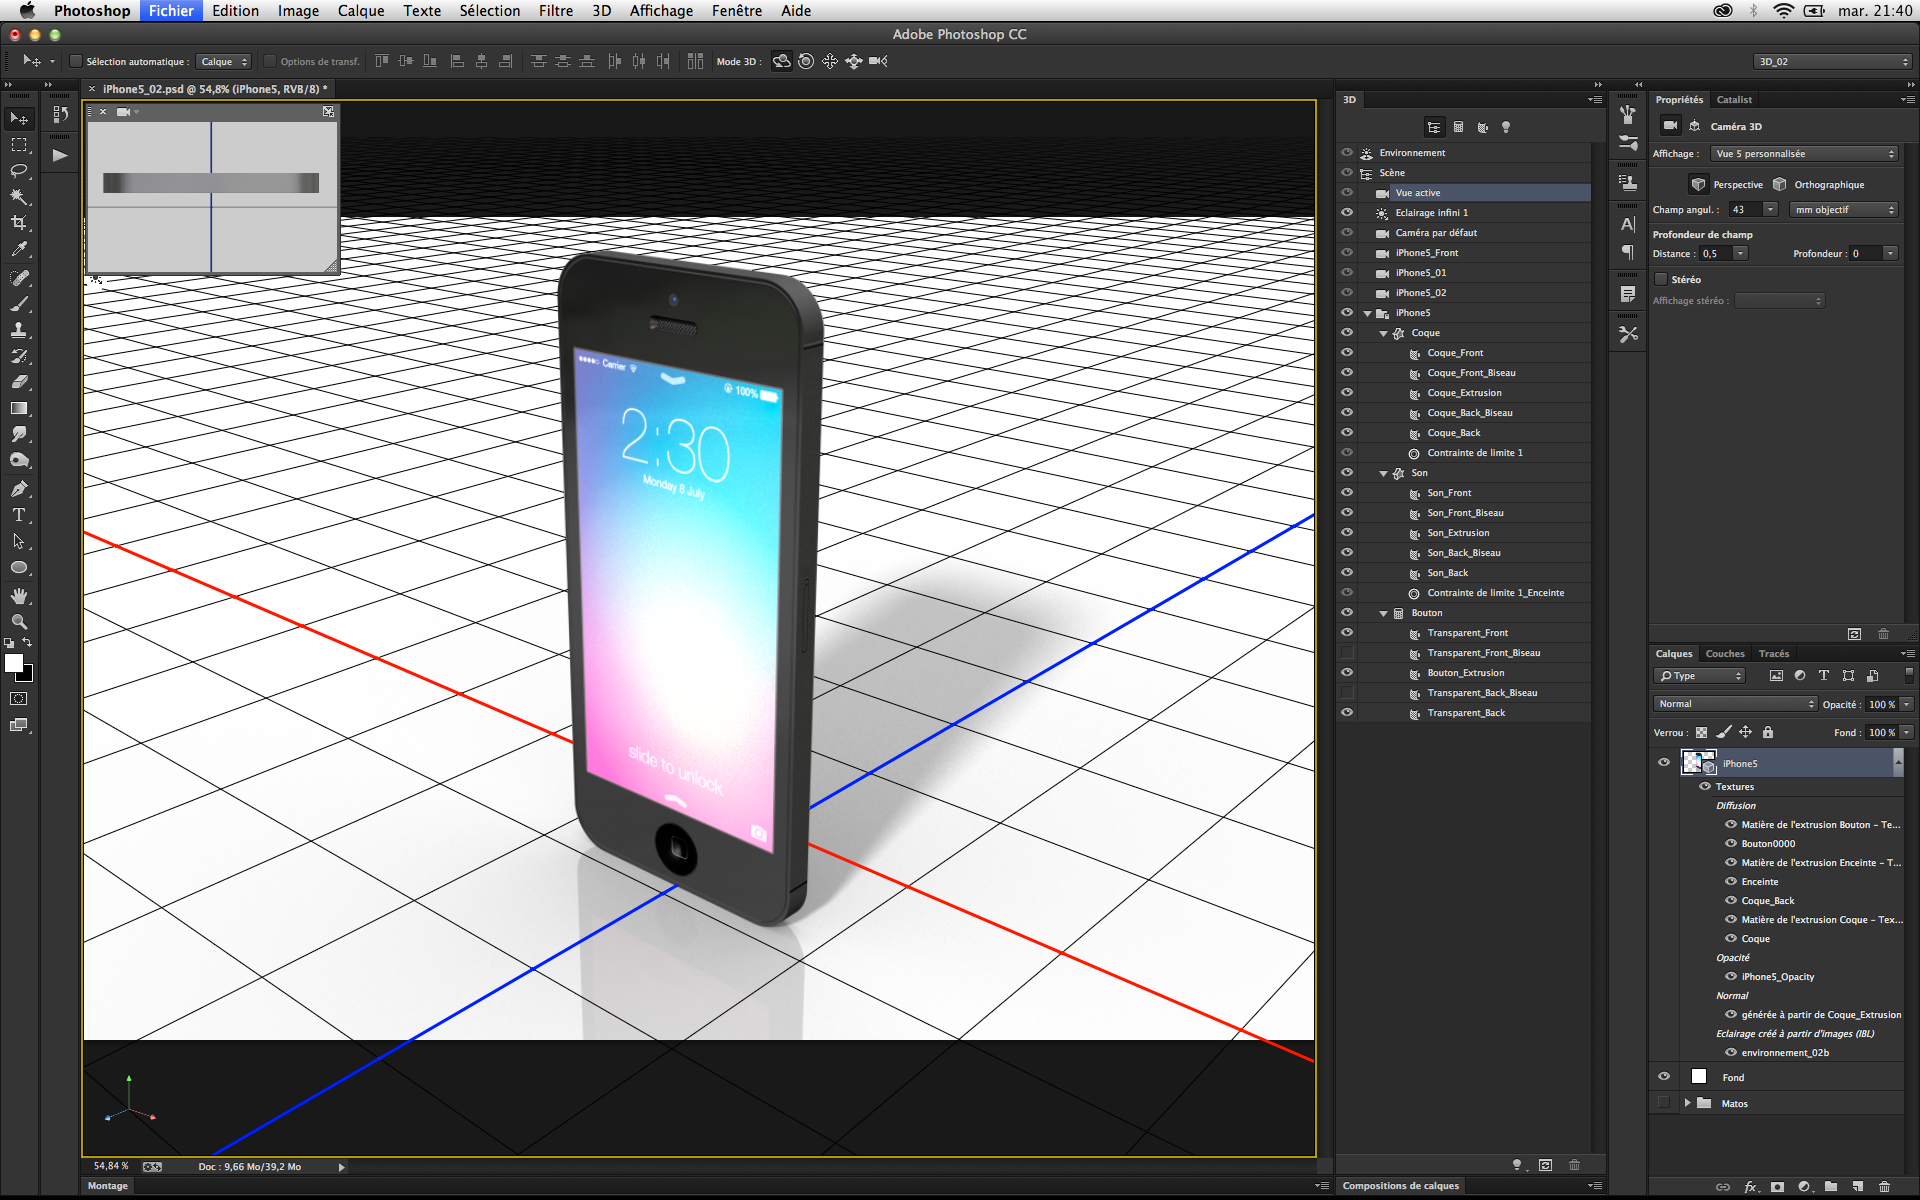Screen dimensions: 1920x1200
Task: Hide the iPhone5 layer
Action: click(x=1664, y=762)
